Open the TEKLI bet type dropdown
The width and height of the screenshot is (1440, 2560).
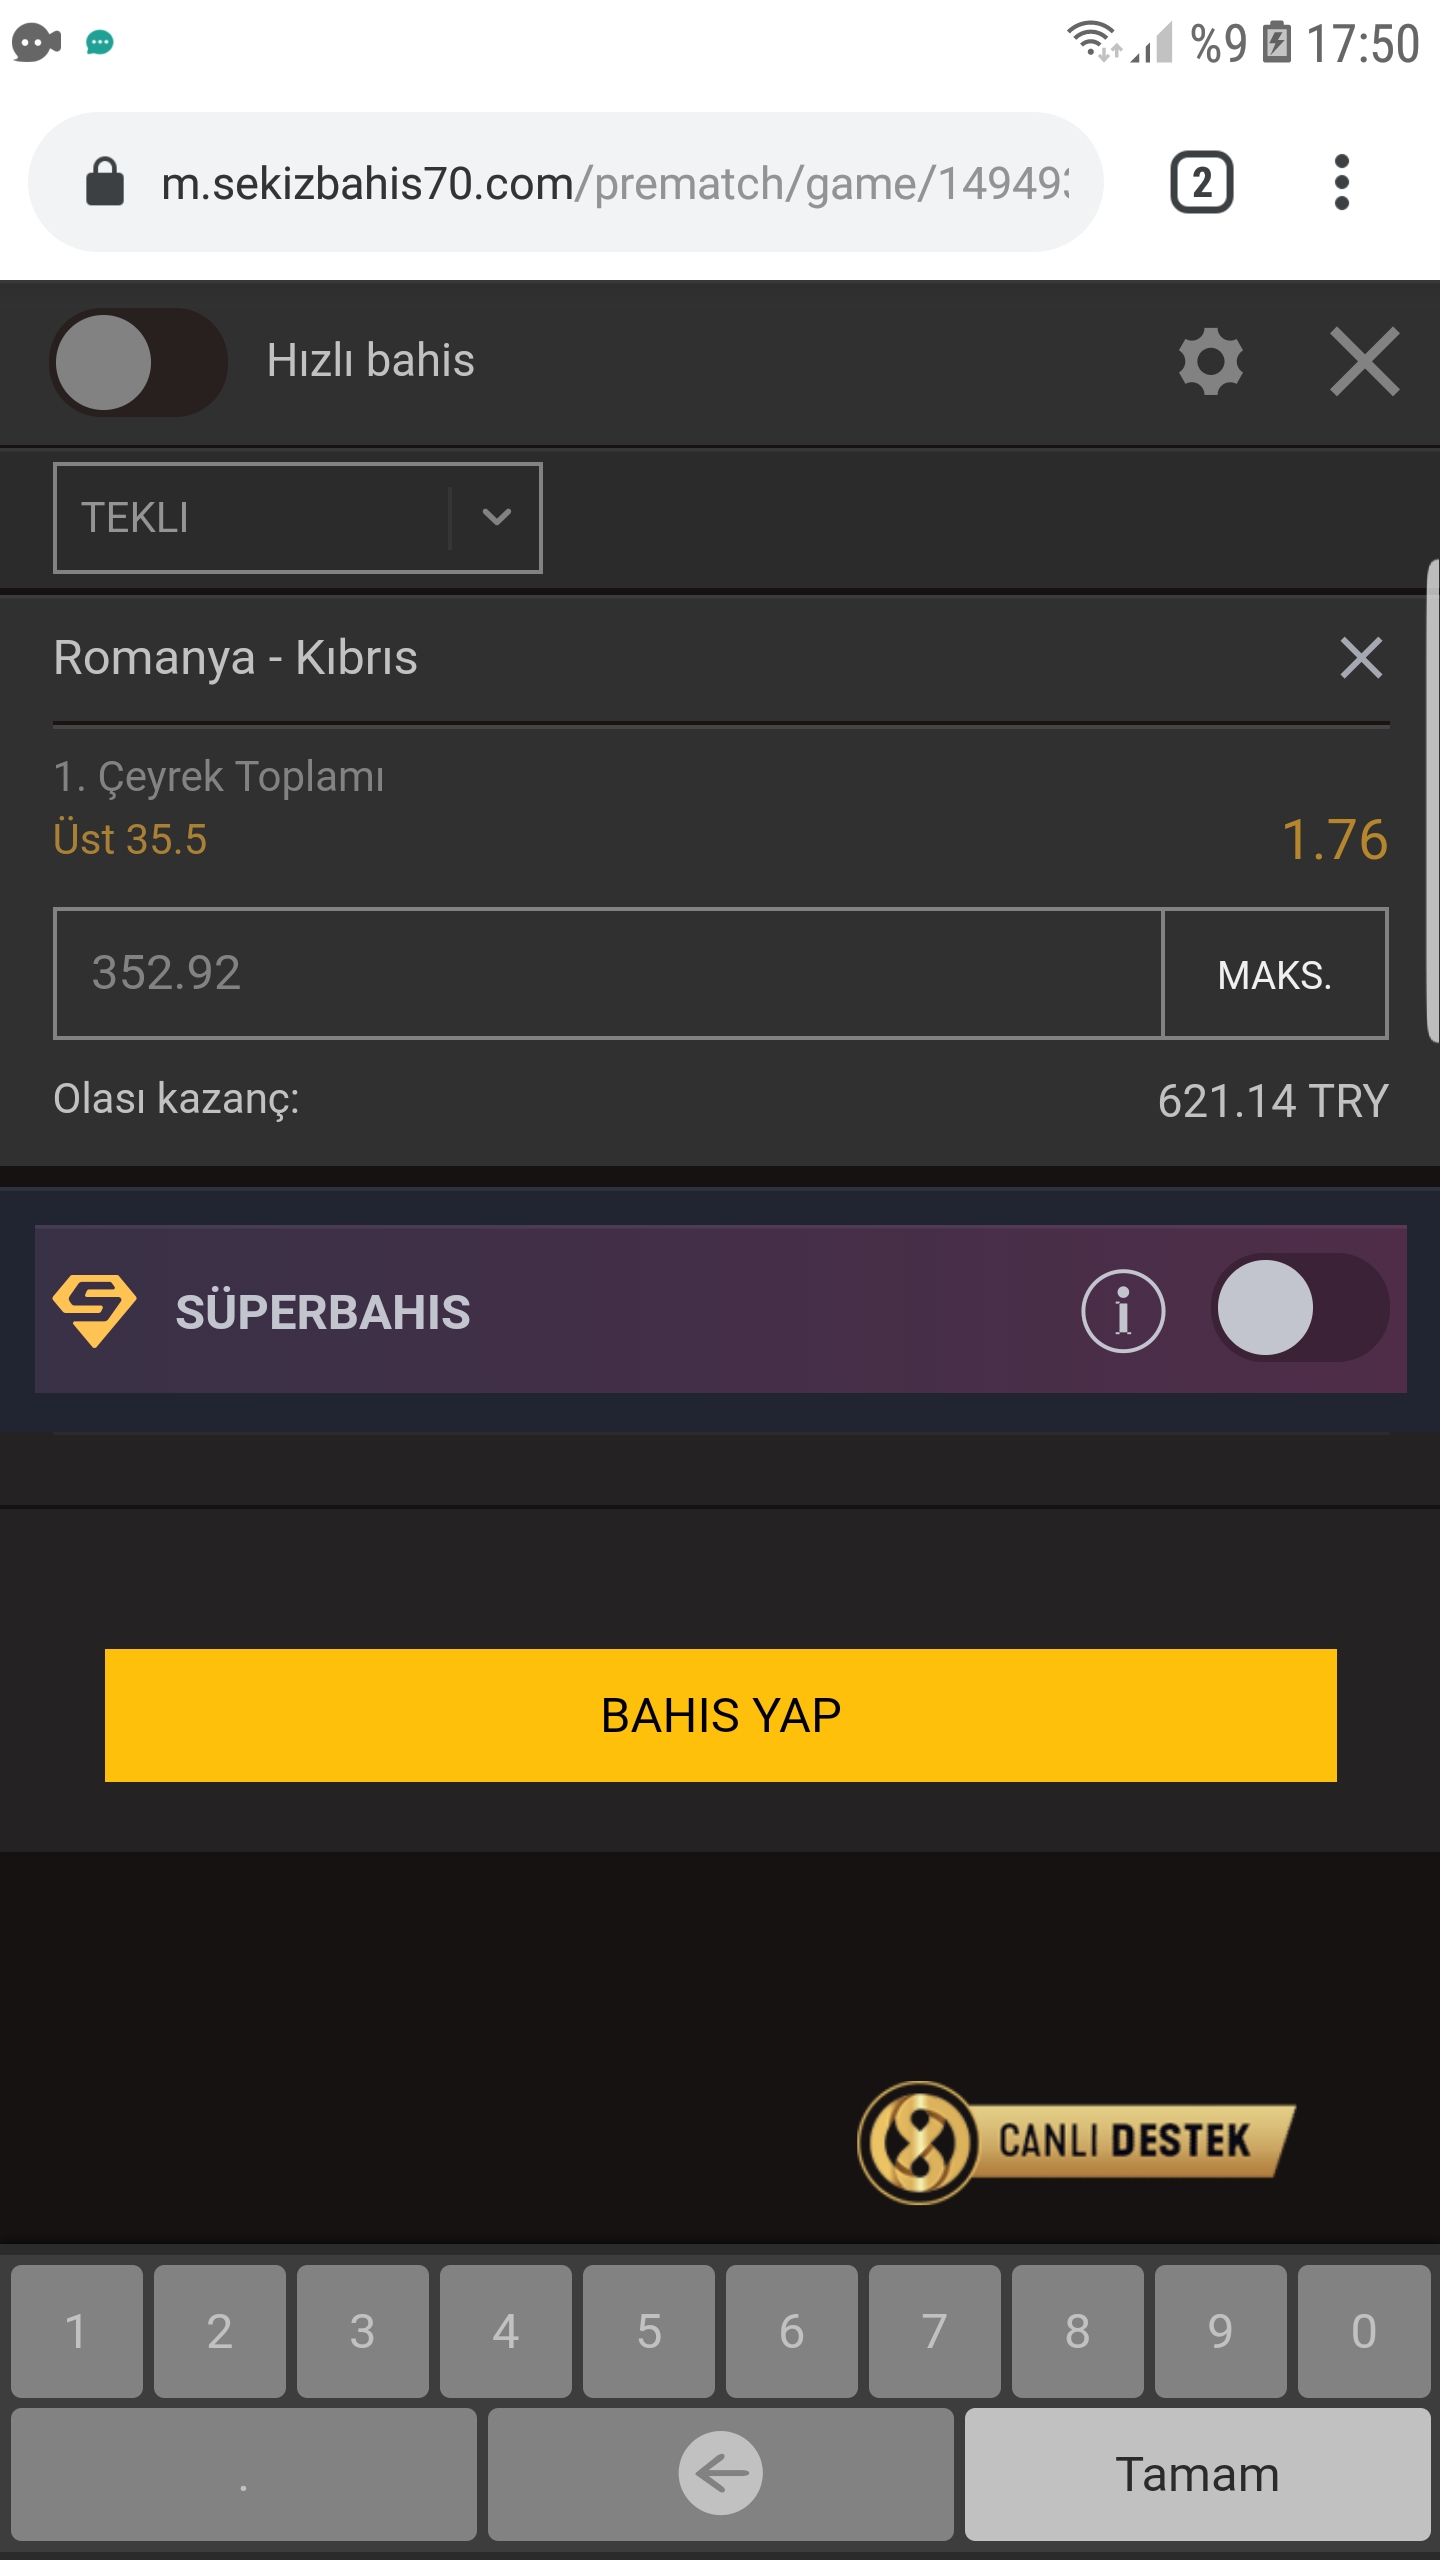297,517
